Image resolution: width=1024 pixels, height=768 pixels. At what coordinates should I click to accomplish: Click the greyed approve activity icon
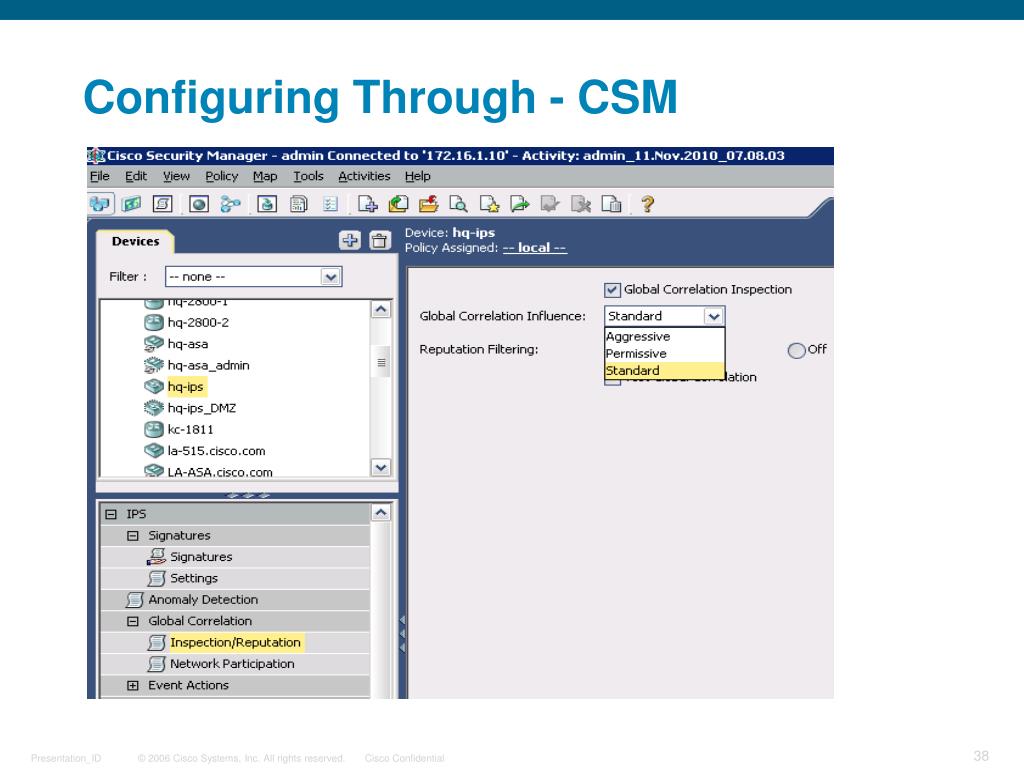click(550, 204)
